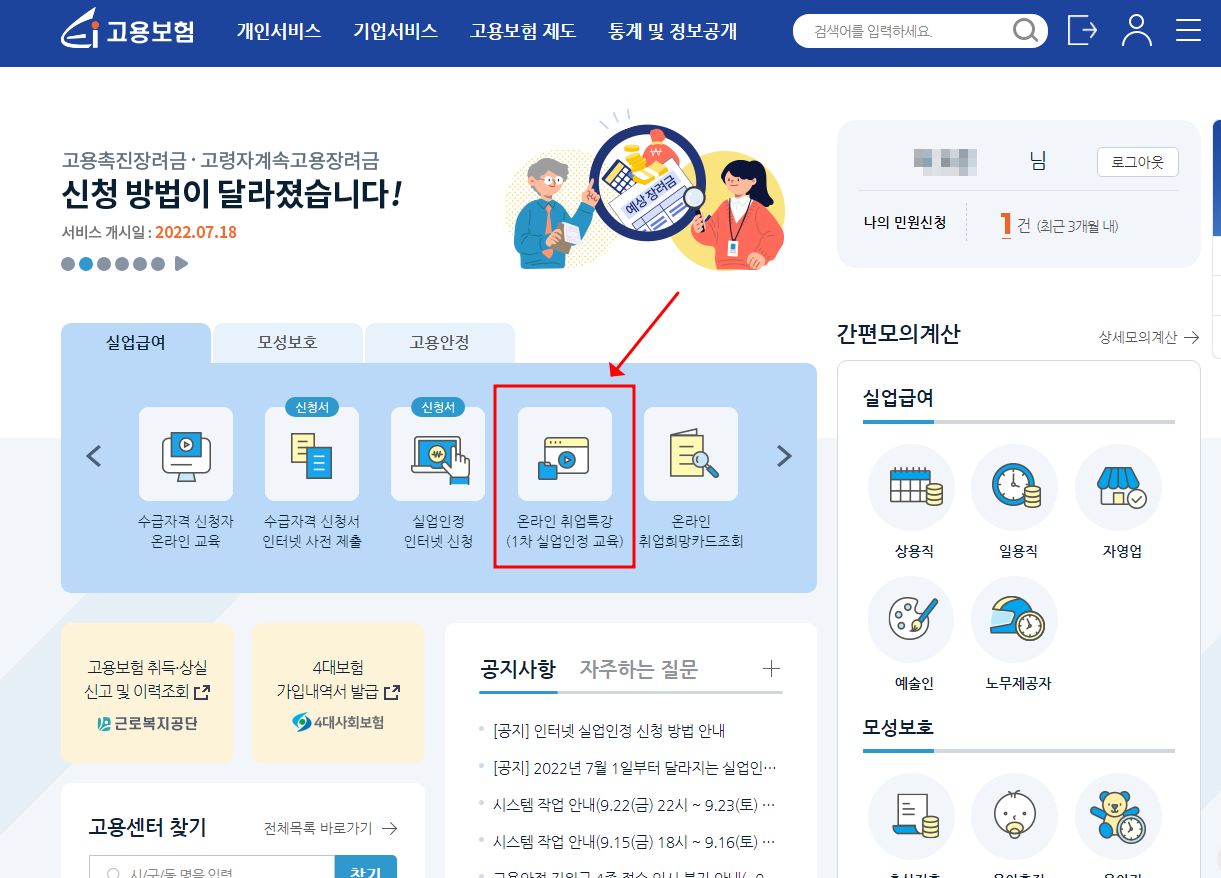Open 통계 및 정보공개 menu

pyautogui.click(x=673, y=31)
